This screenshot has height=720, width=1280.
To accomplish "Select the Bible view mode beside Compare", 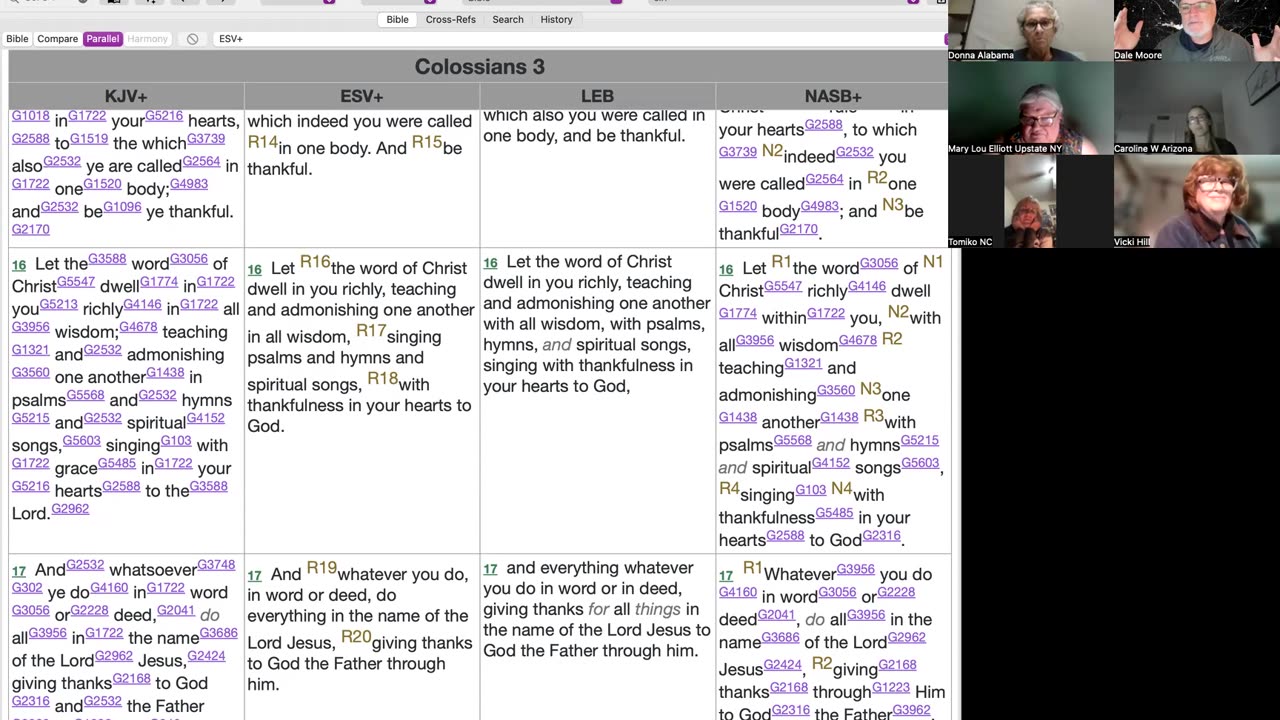I will [17, 39].
